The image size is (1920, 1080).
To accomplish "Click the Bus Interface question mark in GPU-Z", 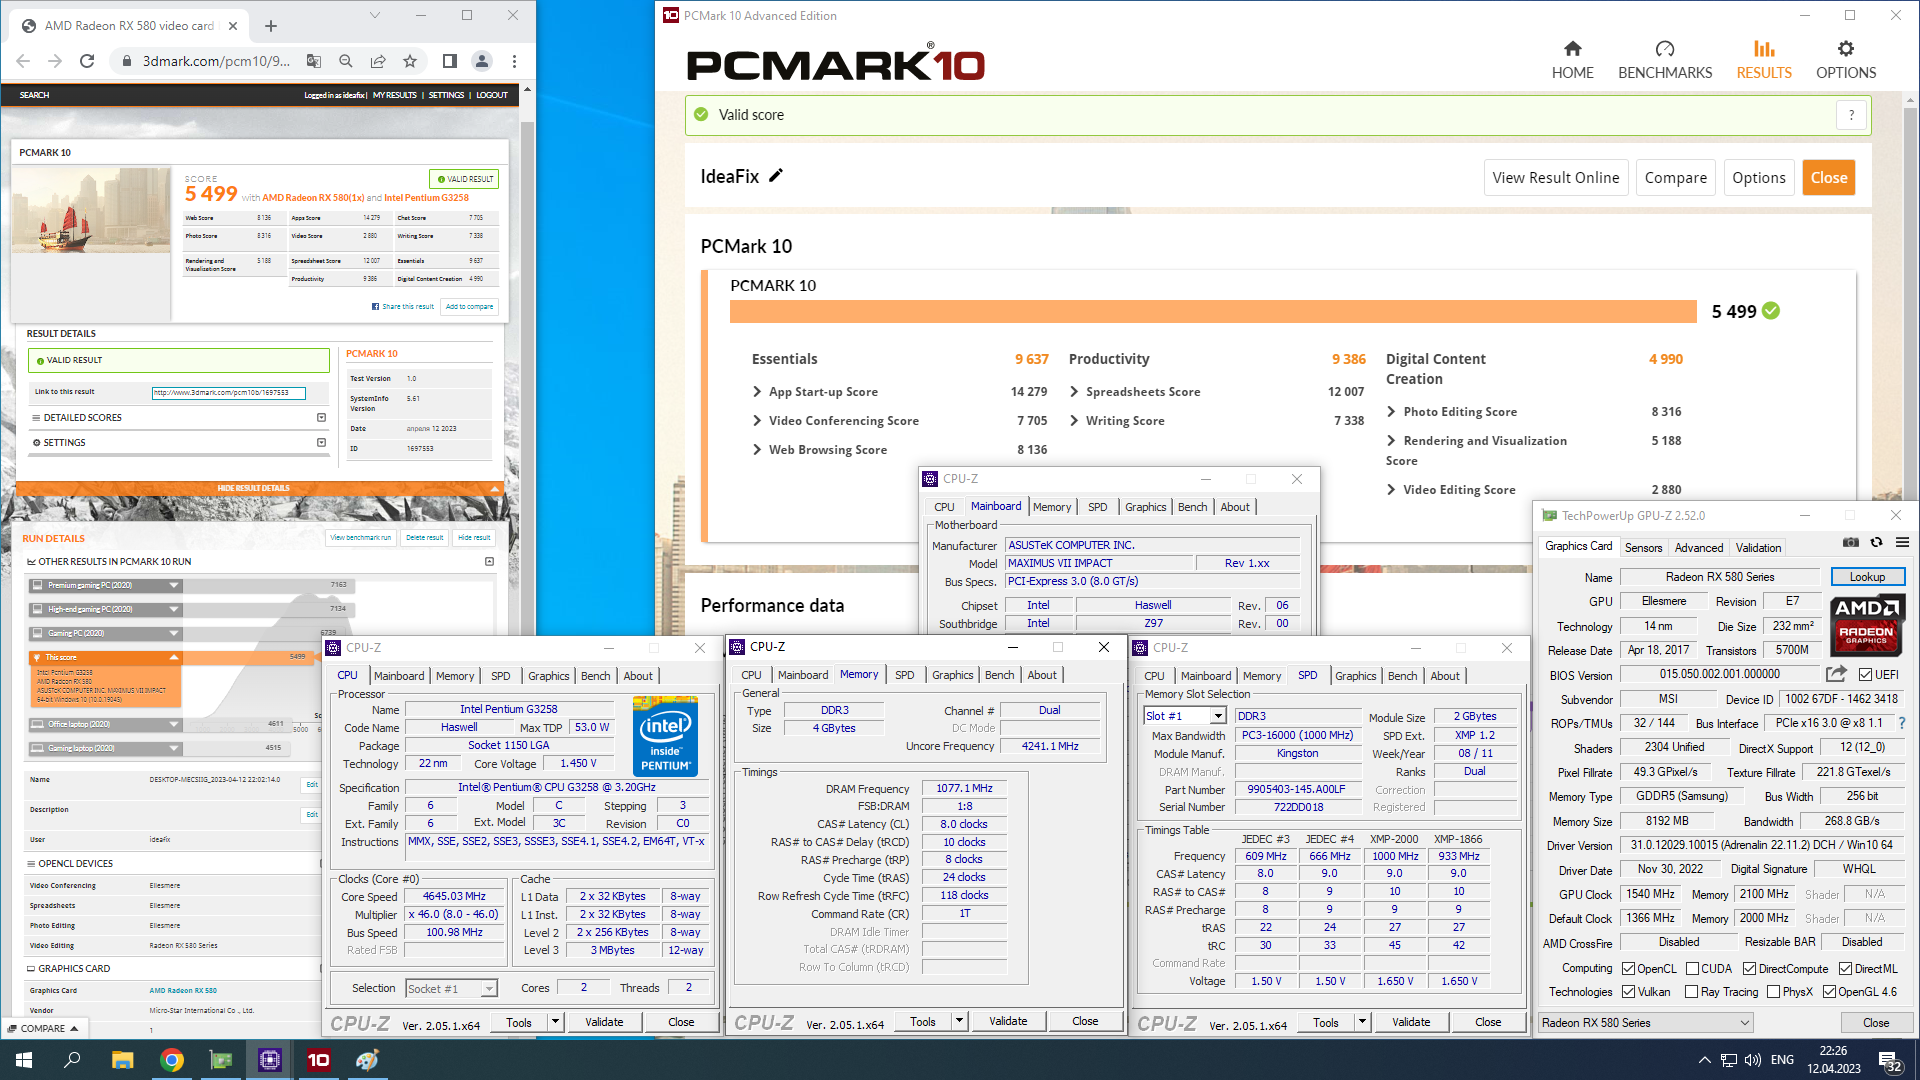I will (x=1902, y=723).
